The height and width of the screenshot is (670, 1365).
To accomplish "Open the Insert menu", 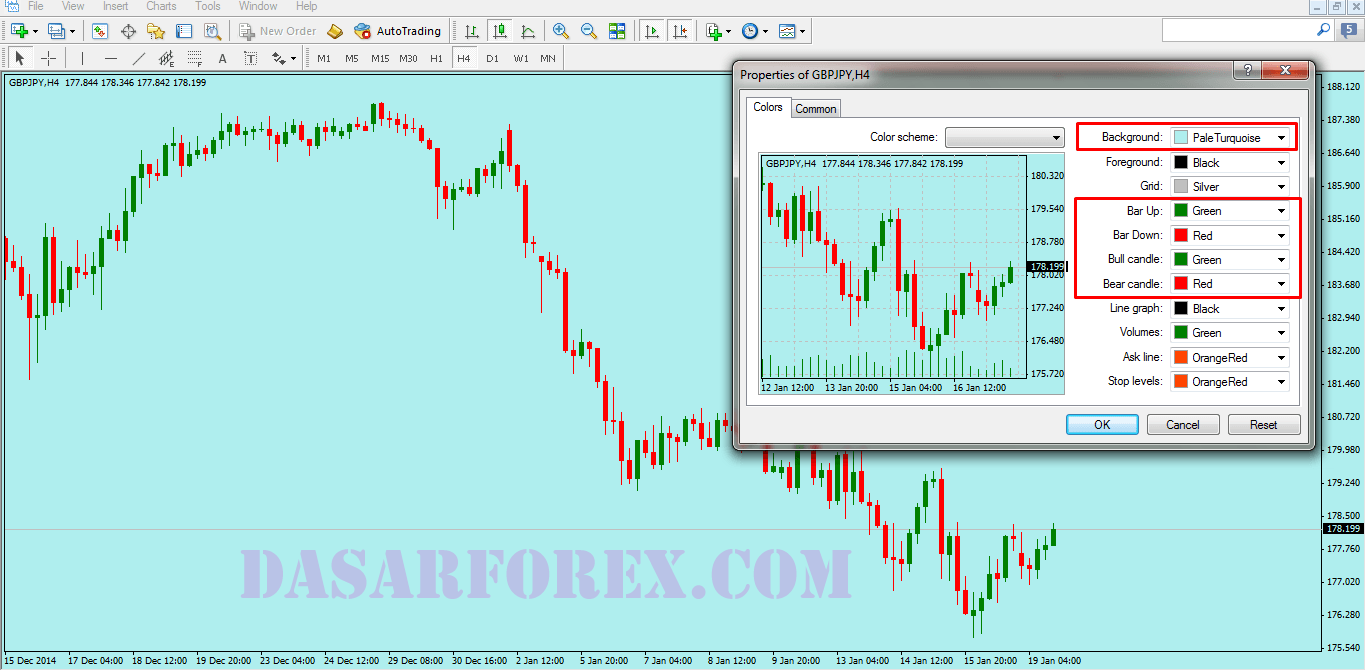I will tap(115, 6).
